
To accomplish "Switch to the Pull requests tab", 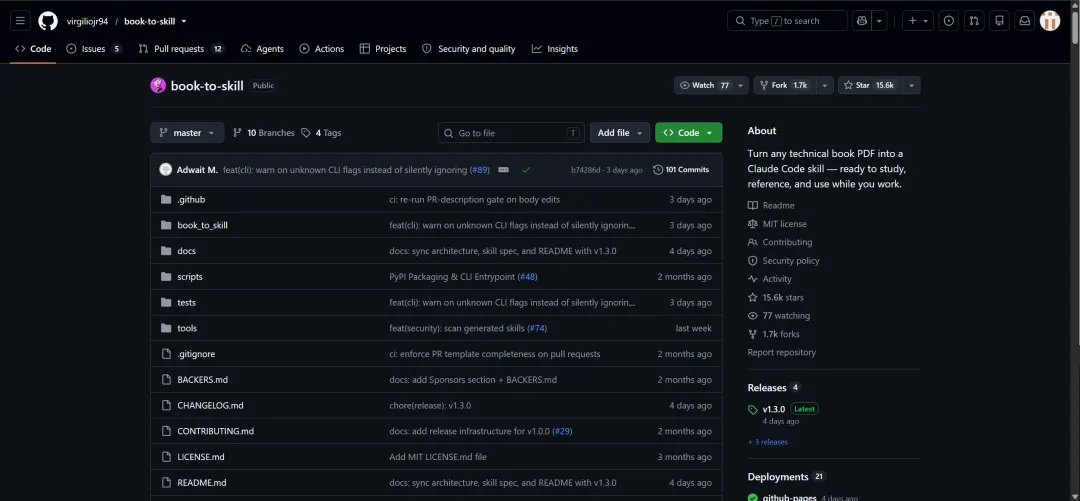I will click(182, 49).
